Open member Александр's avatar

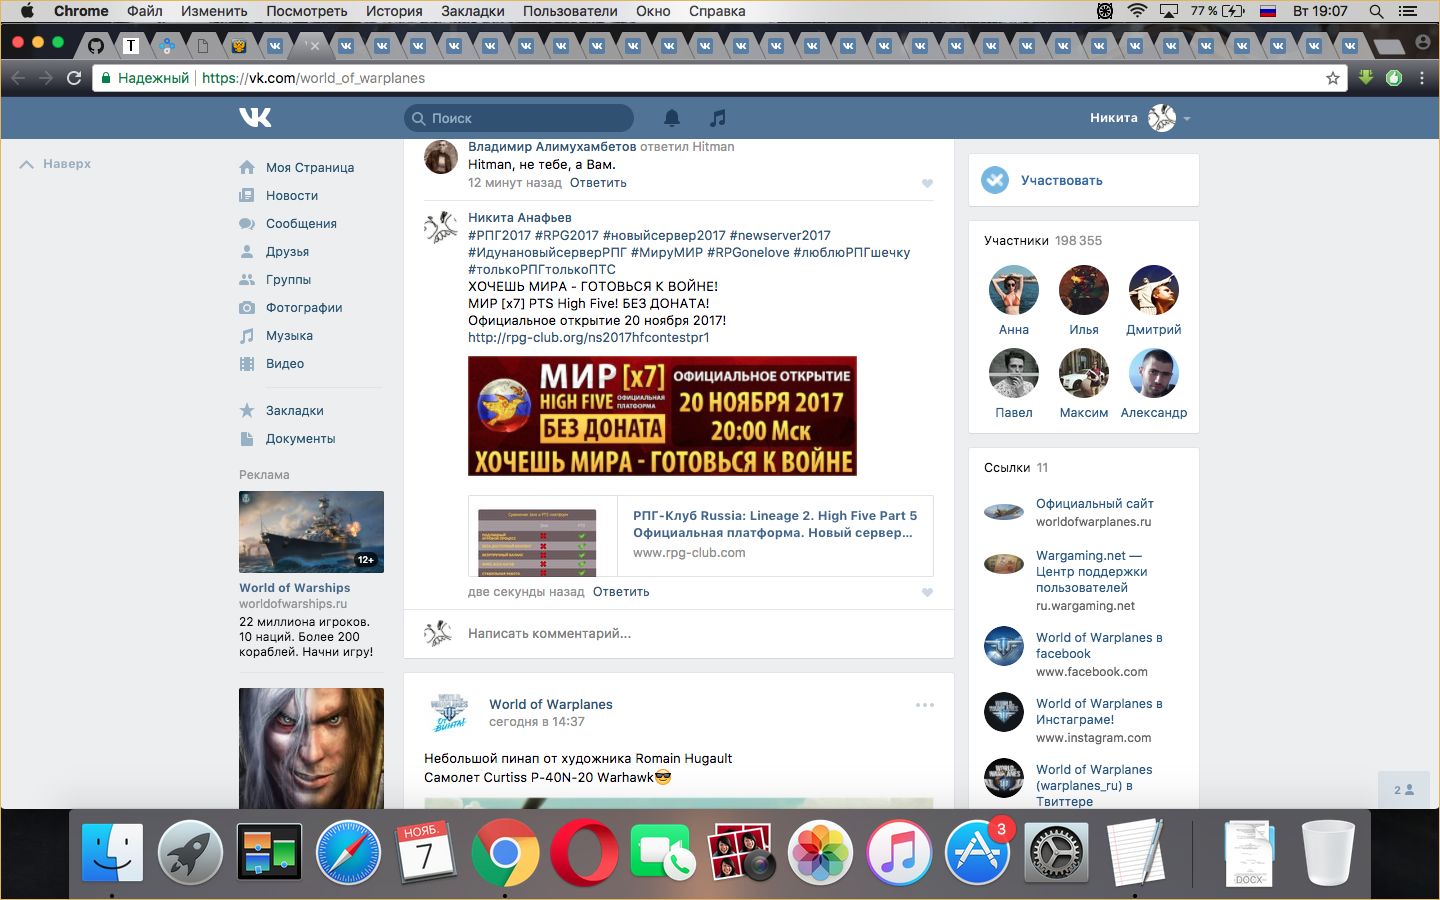[1154, 374]
